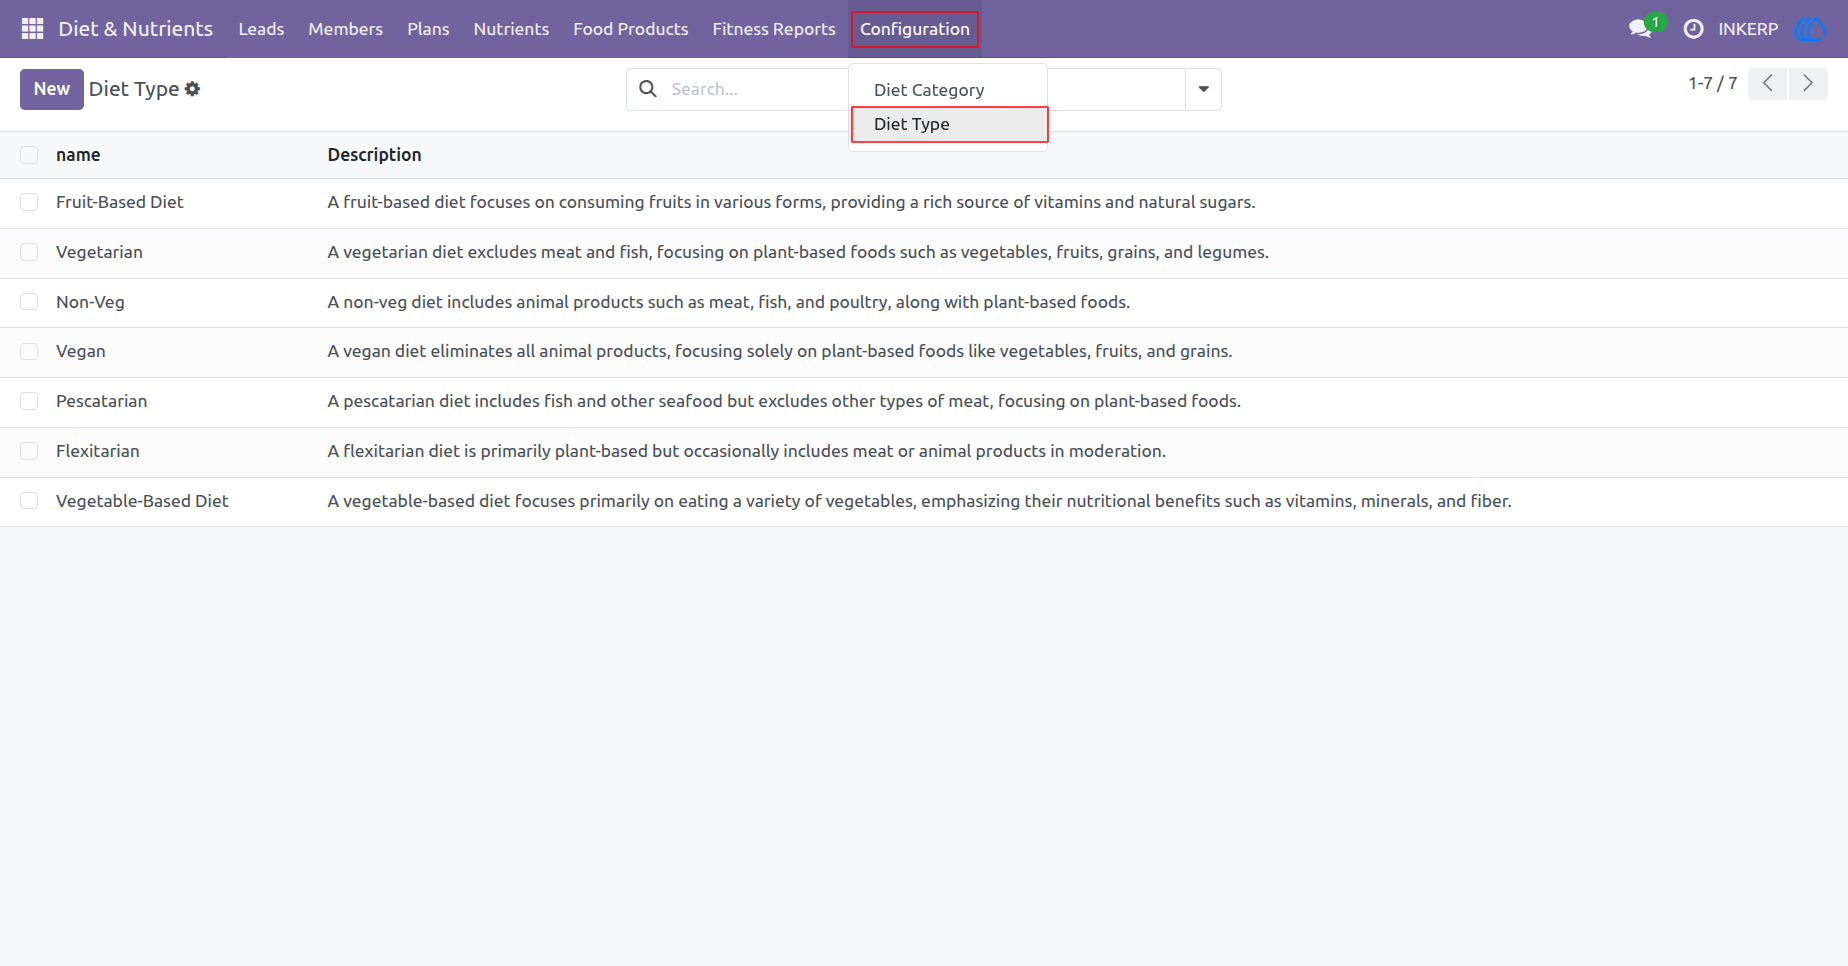The width and height of the screenshot is (1848, 966).
Task: Click the 'A vegan diet eliminates' description
Action: (x=780, y=351)
